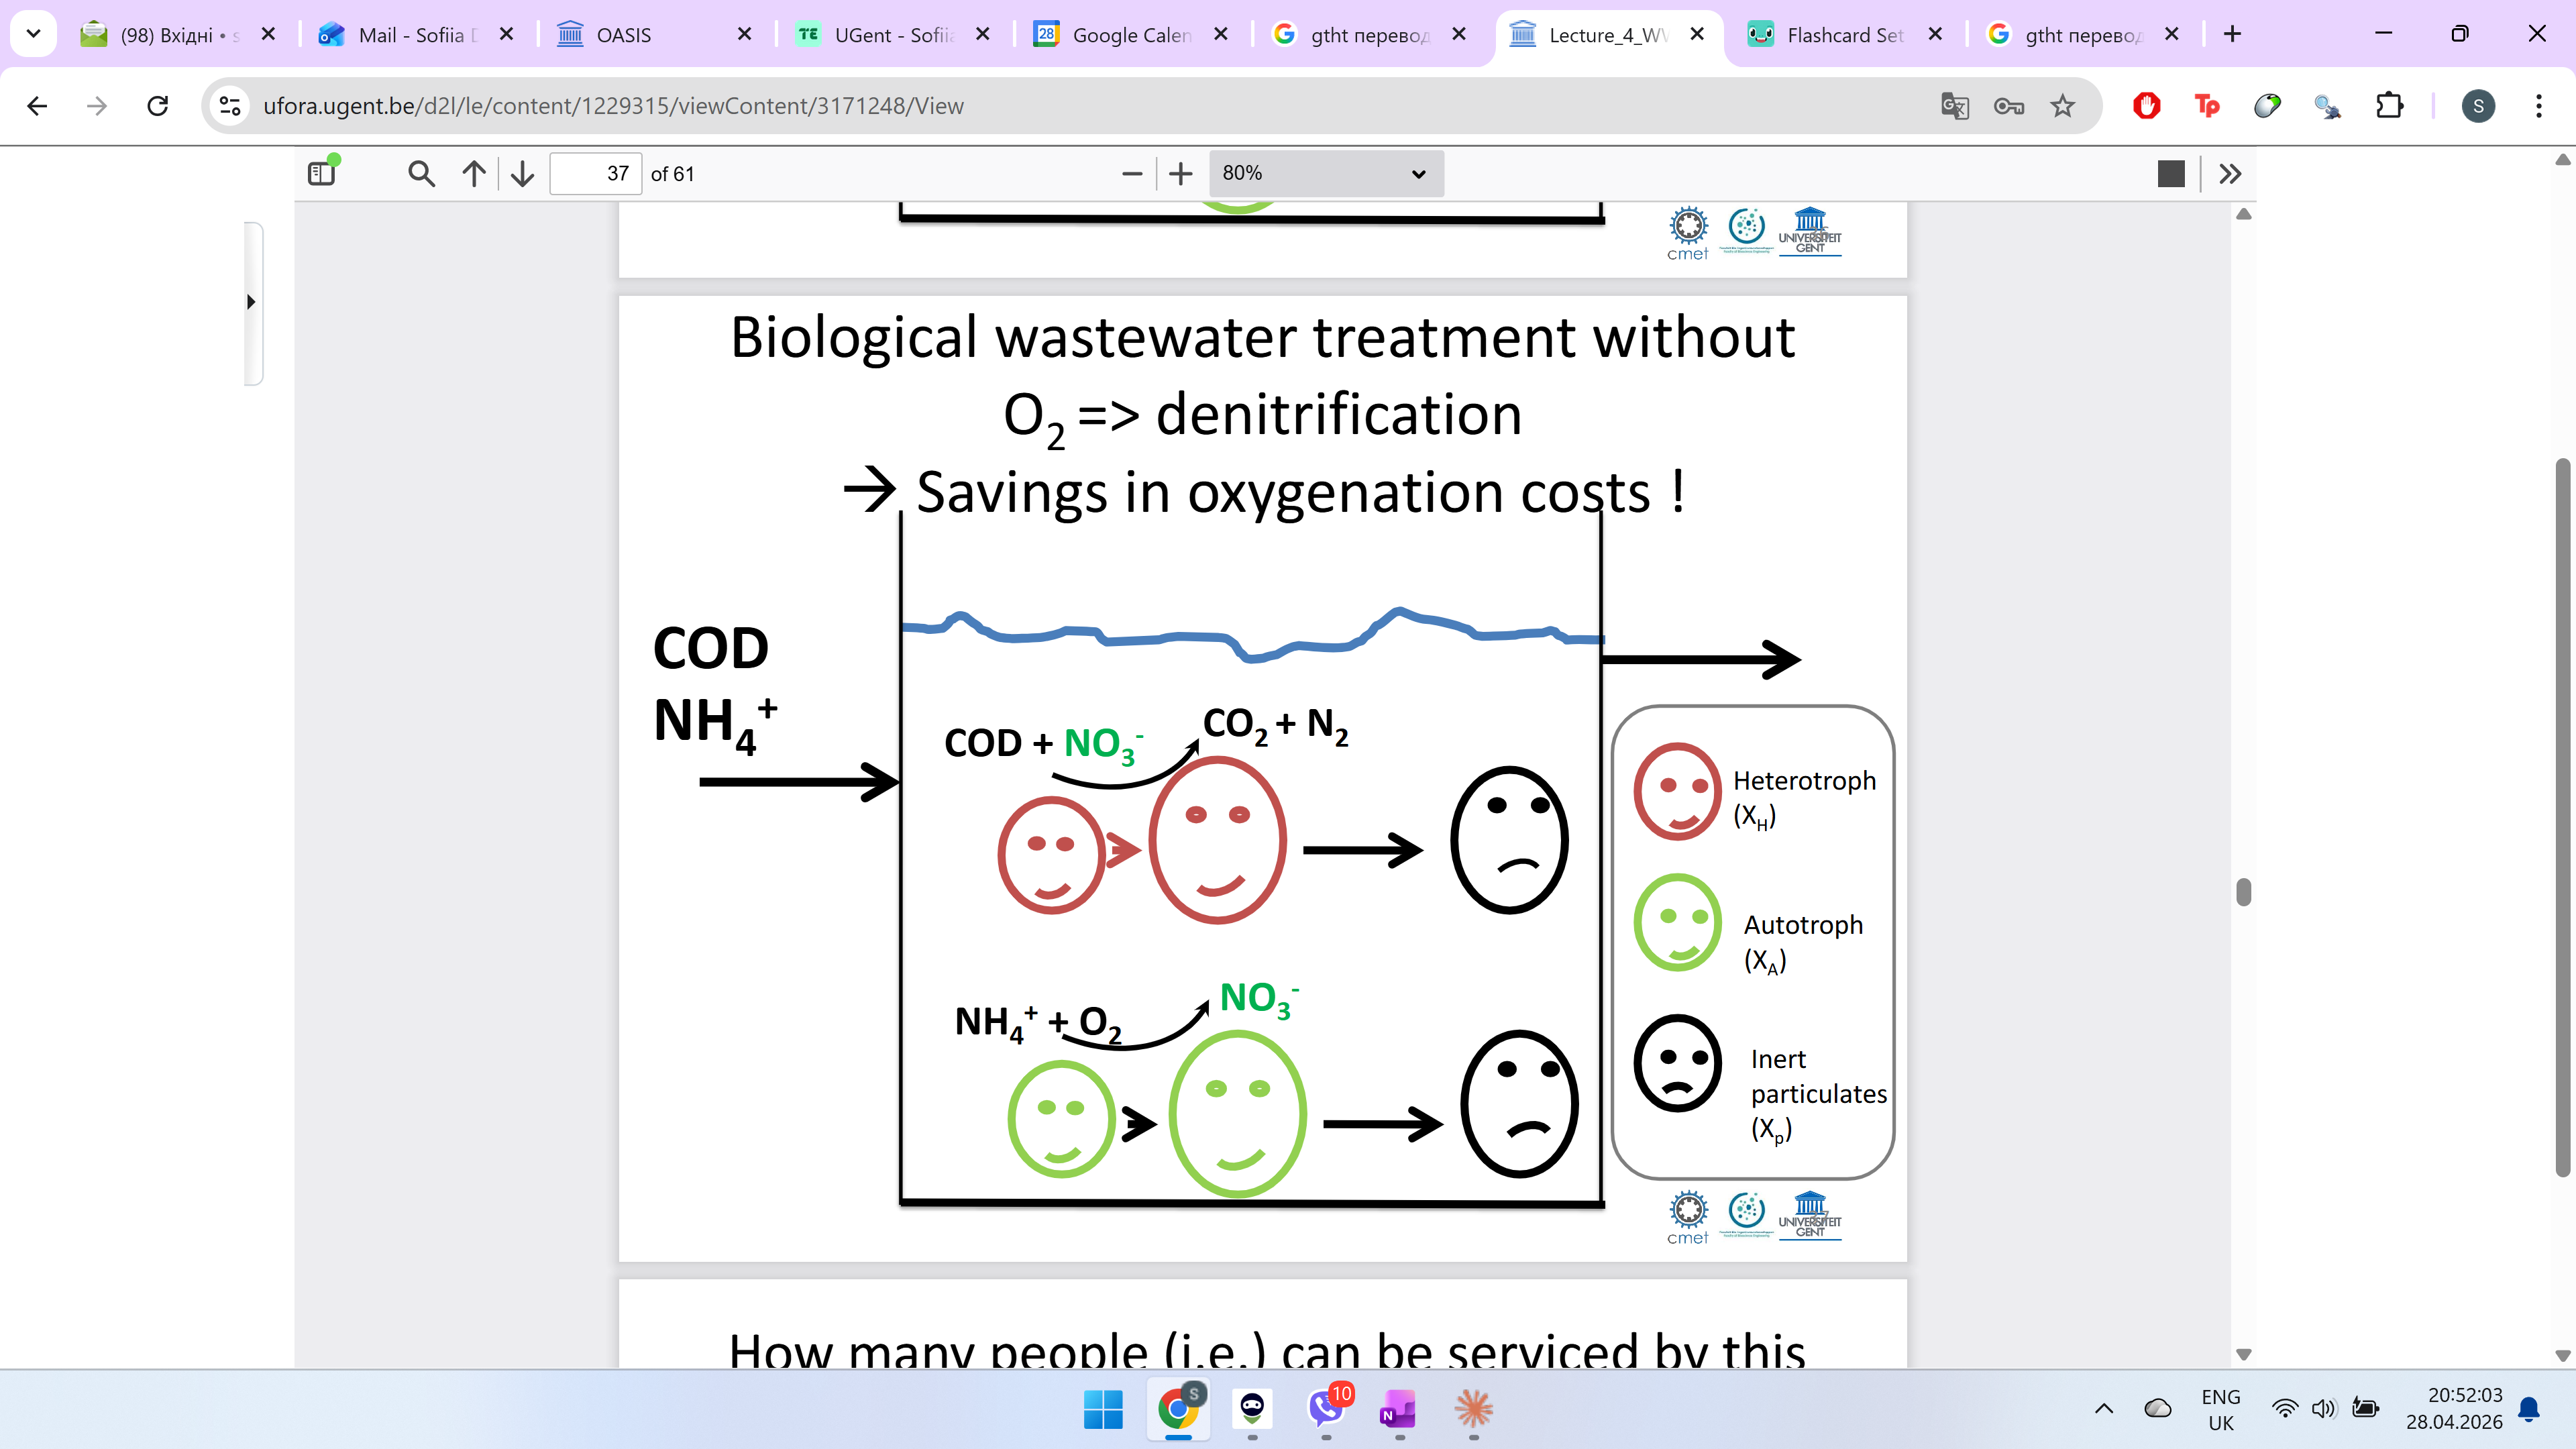Viewport: 2576px width, 1449px height.
Task: Click the page number field showing 37
Action: coord(596,173)
